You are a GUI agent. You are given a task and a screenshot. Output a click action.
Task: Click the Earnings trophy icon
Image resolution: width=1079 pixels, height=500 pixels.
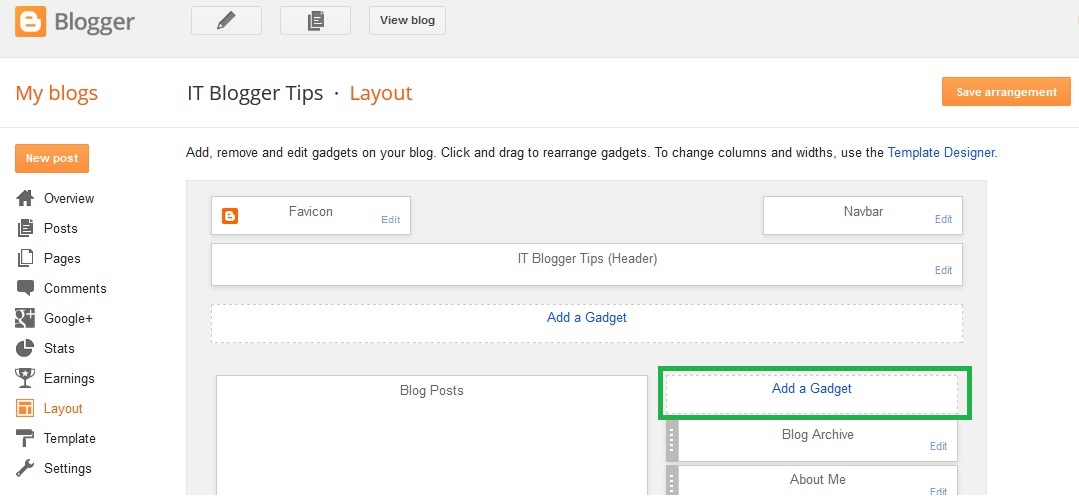[x=25, y=378]
